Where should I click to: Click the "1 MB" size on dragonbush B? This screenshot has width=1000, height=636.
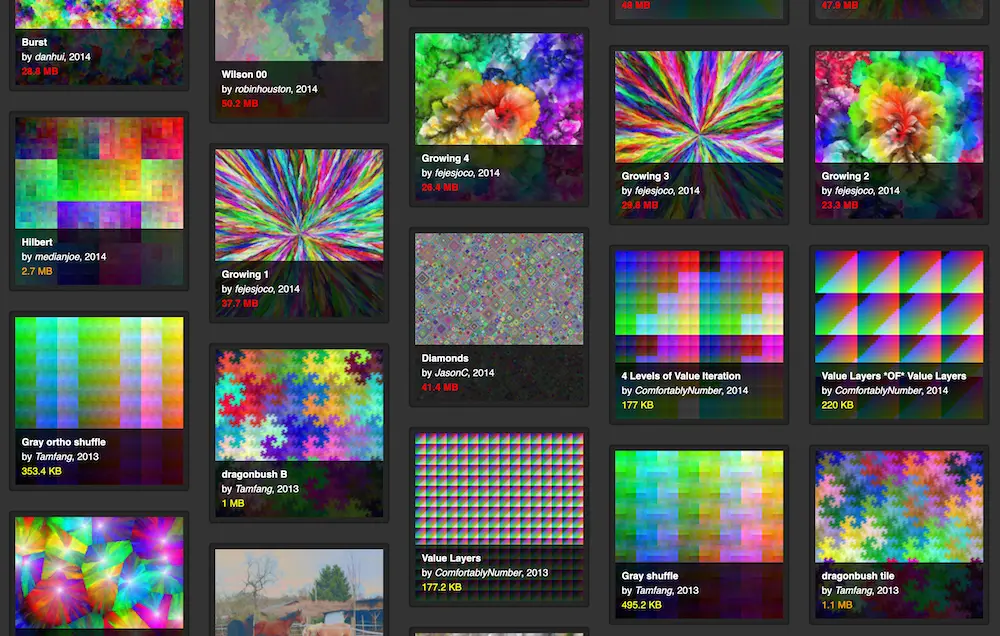pos(233,504)
